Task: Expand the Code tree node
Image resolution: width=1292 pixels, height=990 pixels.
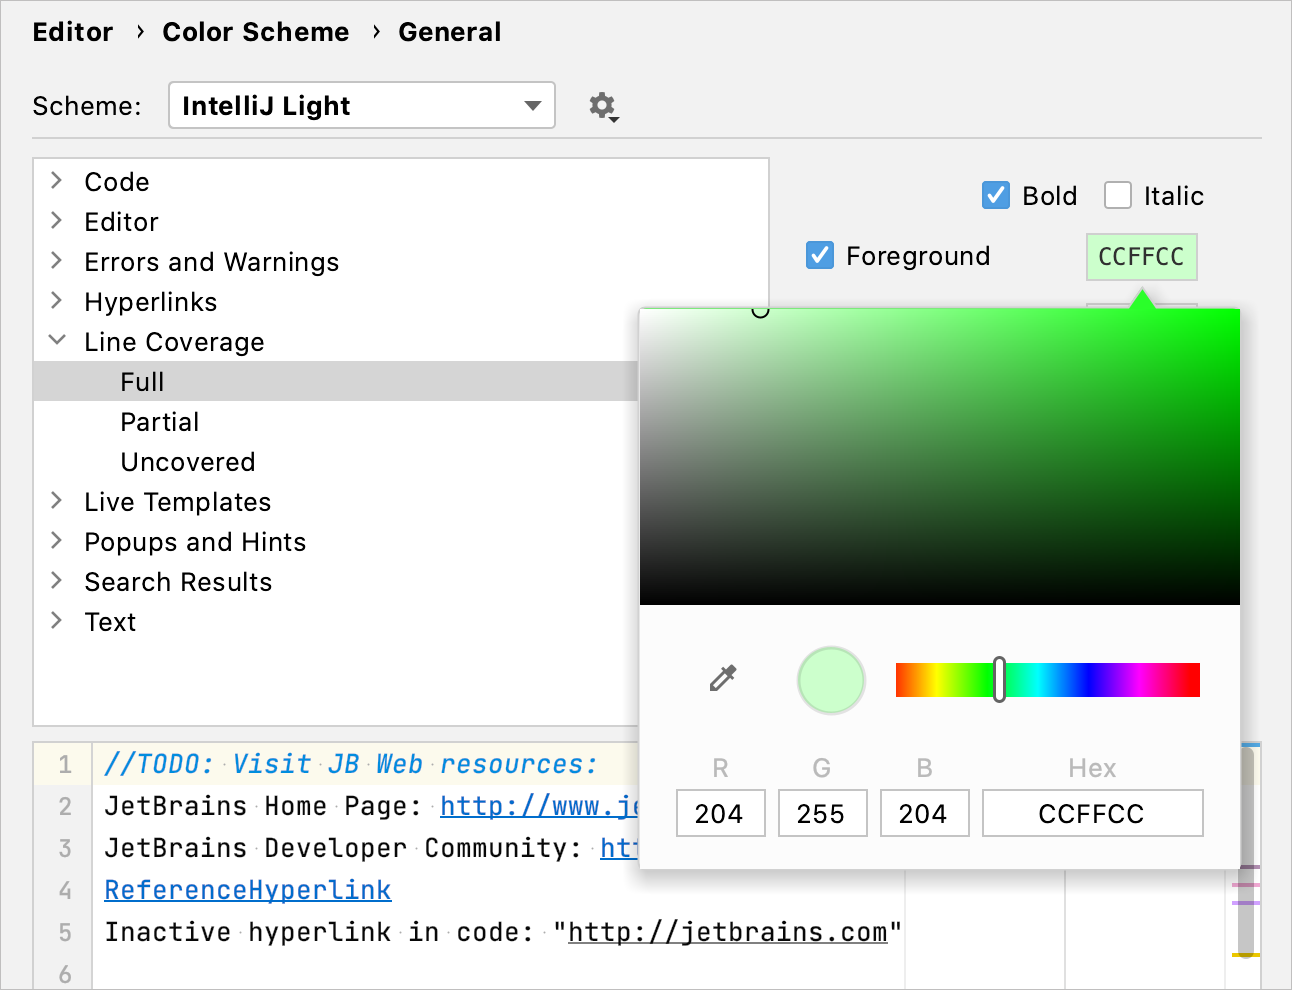Action: click(57, 181)
